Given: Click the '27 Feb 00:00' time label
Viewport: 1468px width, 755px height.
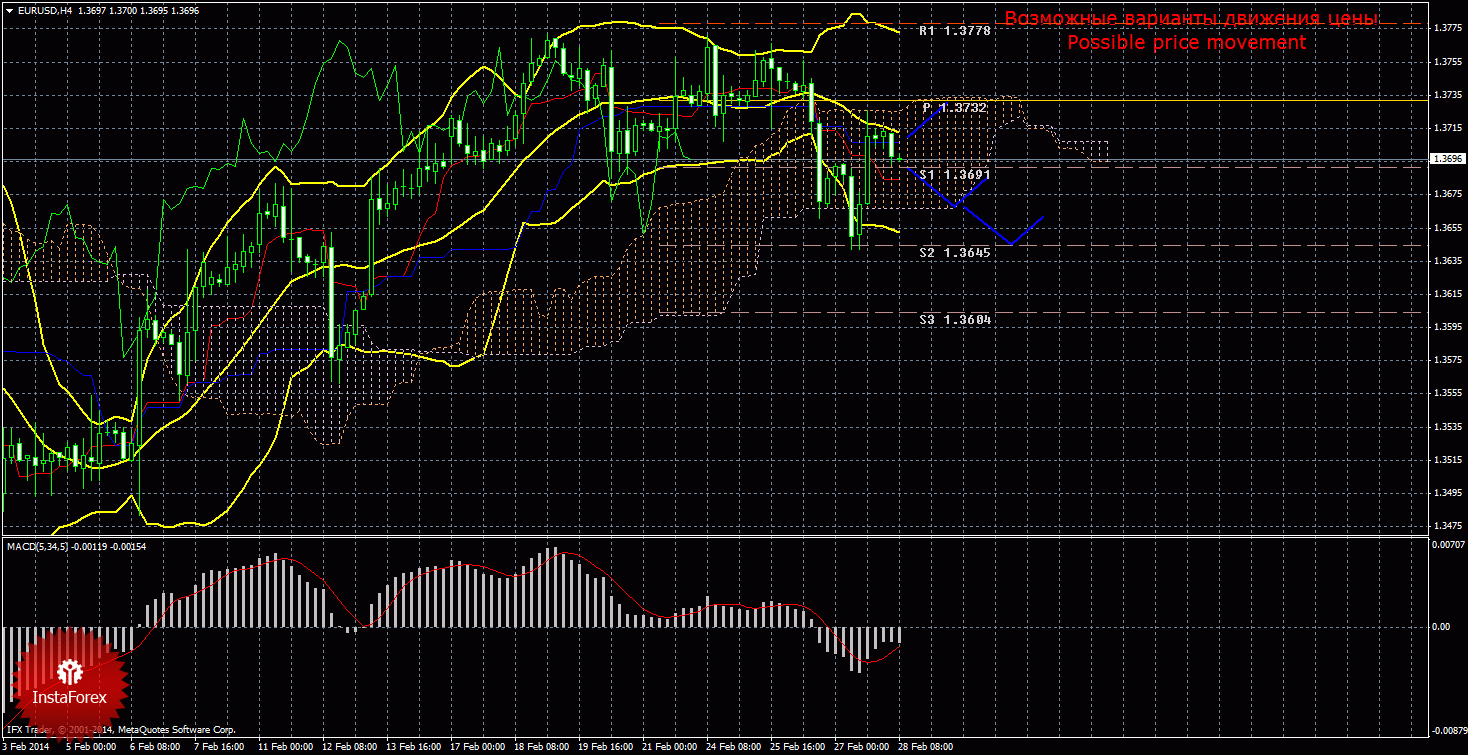Looking at the screenshot, I should coord(861,747).
